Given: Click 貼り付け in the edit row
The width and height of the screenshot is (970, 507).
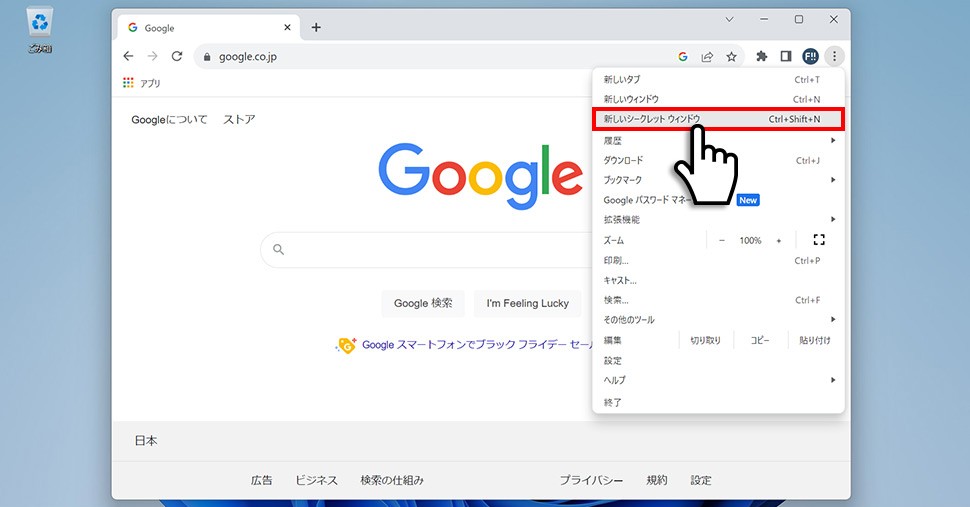Looking at the screenshot, I should [x=815, y=341].
